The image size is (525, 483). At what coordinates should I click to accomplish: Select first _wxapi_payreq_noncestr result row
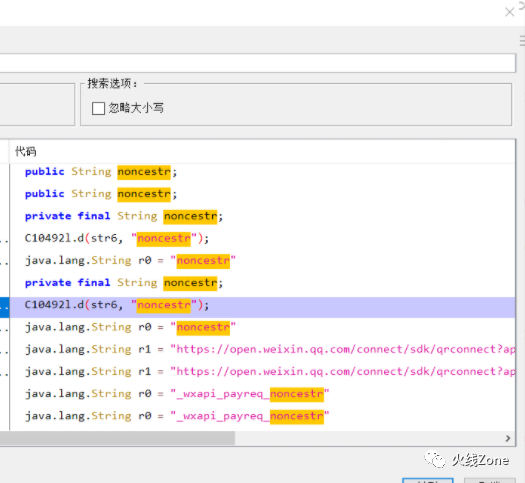click(x=262, y=394)
